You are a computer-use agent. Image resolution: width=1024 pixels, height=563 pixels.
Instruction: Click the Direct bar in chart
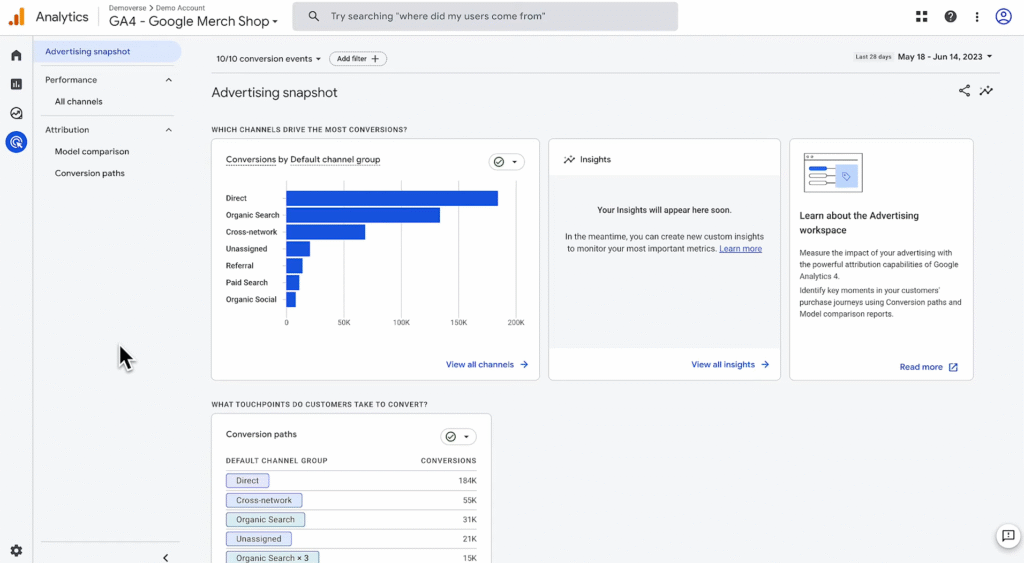pos(392,199)
